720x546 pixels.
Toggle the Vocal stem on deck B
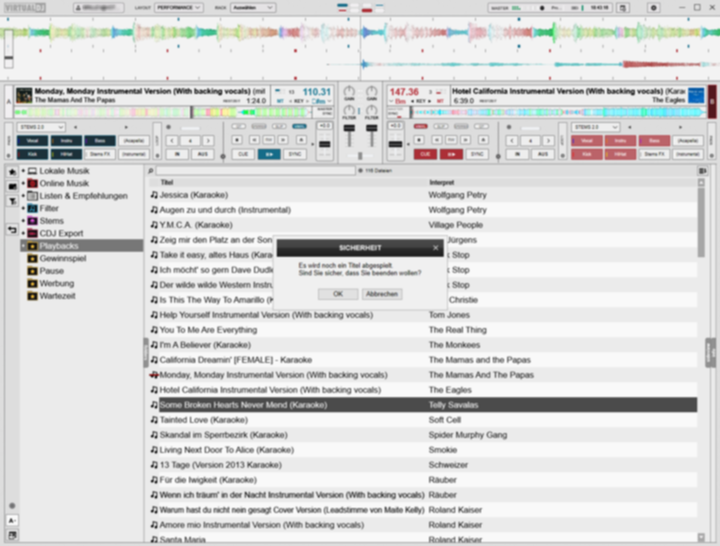pyautogui.click(x=586, y=141)
